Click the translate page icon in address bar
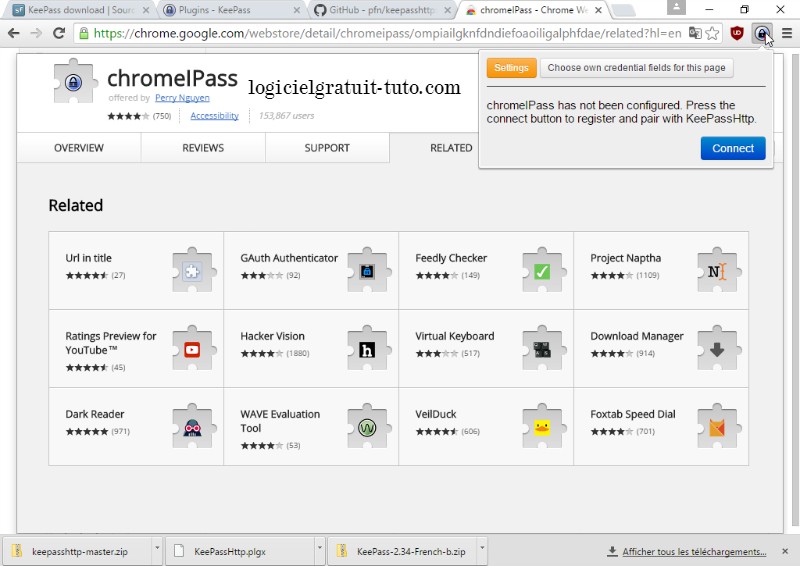Image resolution: width=800 pixels, height=566 pixels. [x=694, y=33]
